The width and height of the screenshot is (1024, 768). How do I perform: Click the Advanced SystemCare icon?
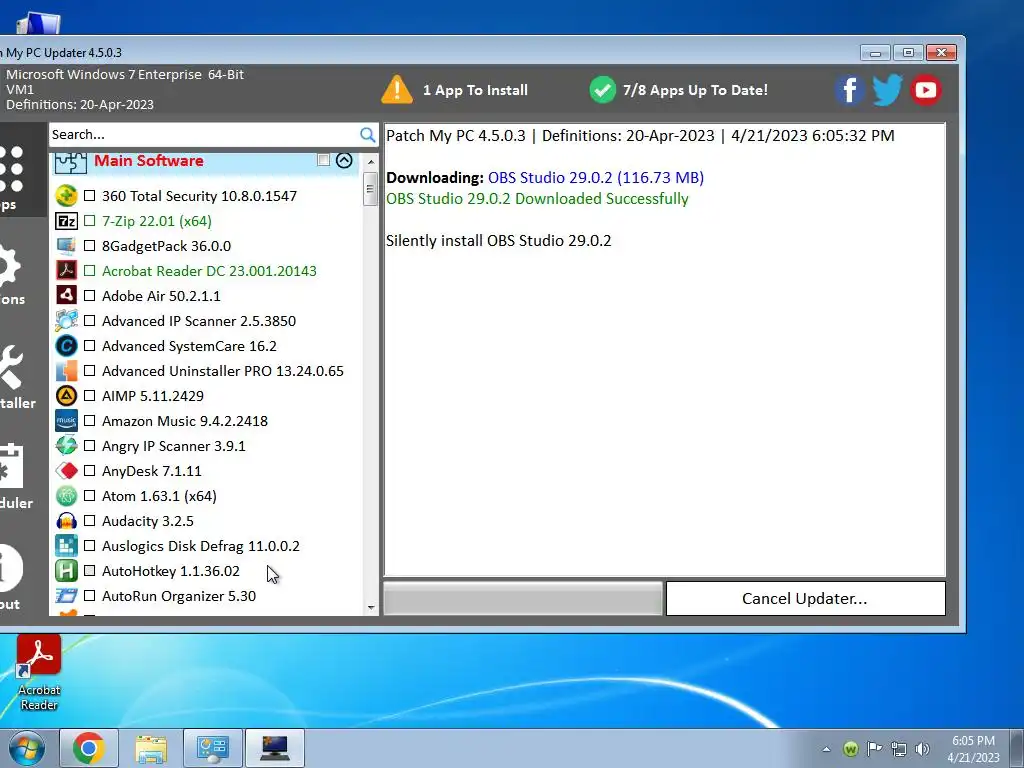[66, 345]
